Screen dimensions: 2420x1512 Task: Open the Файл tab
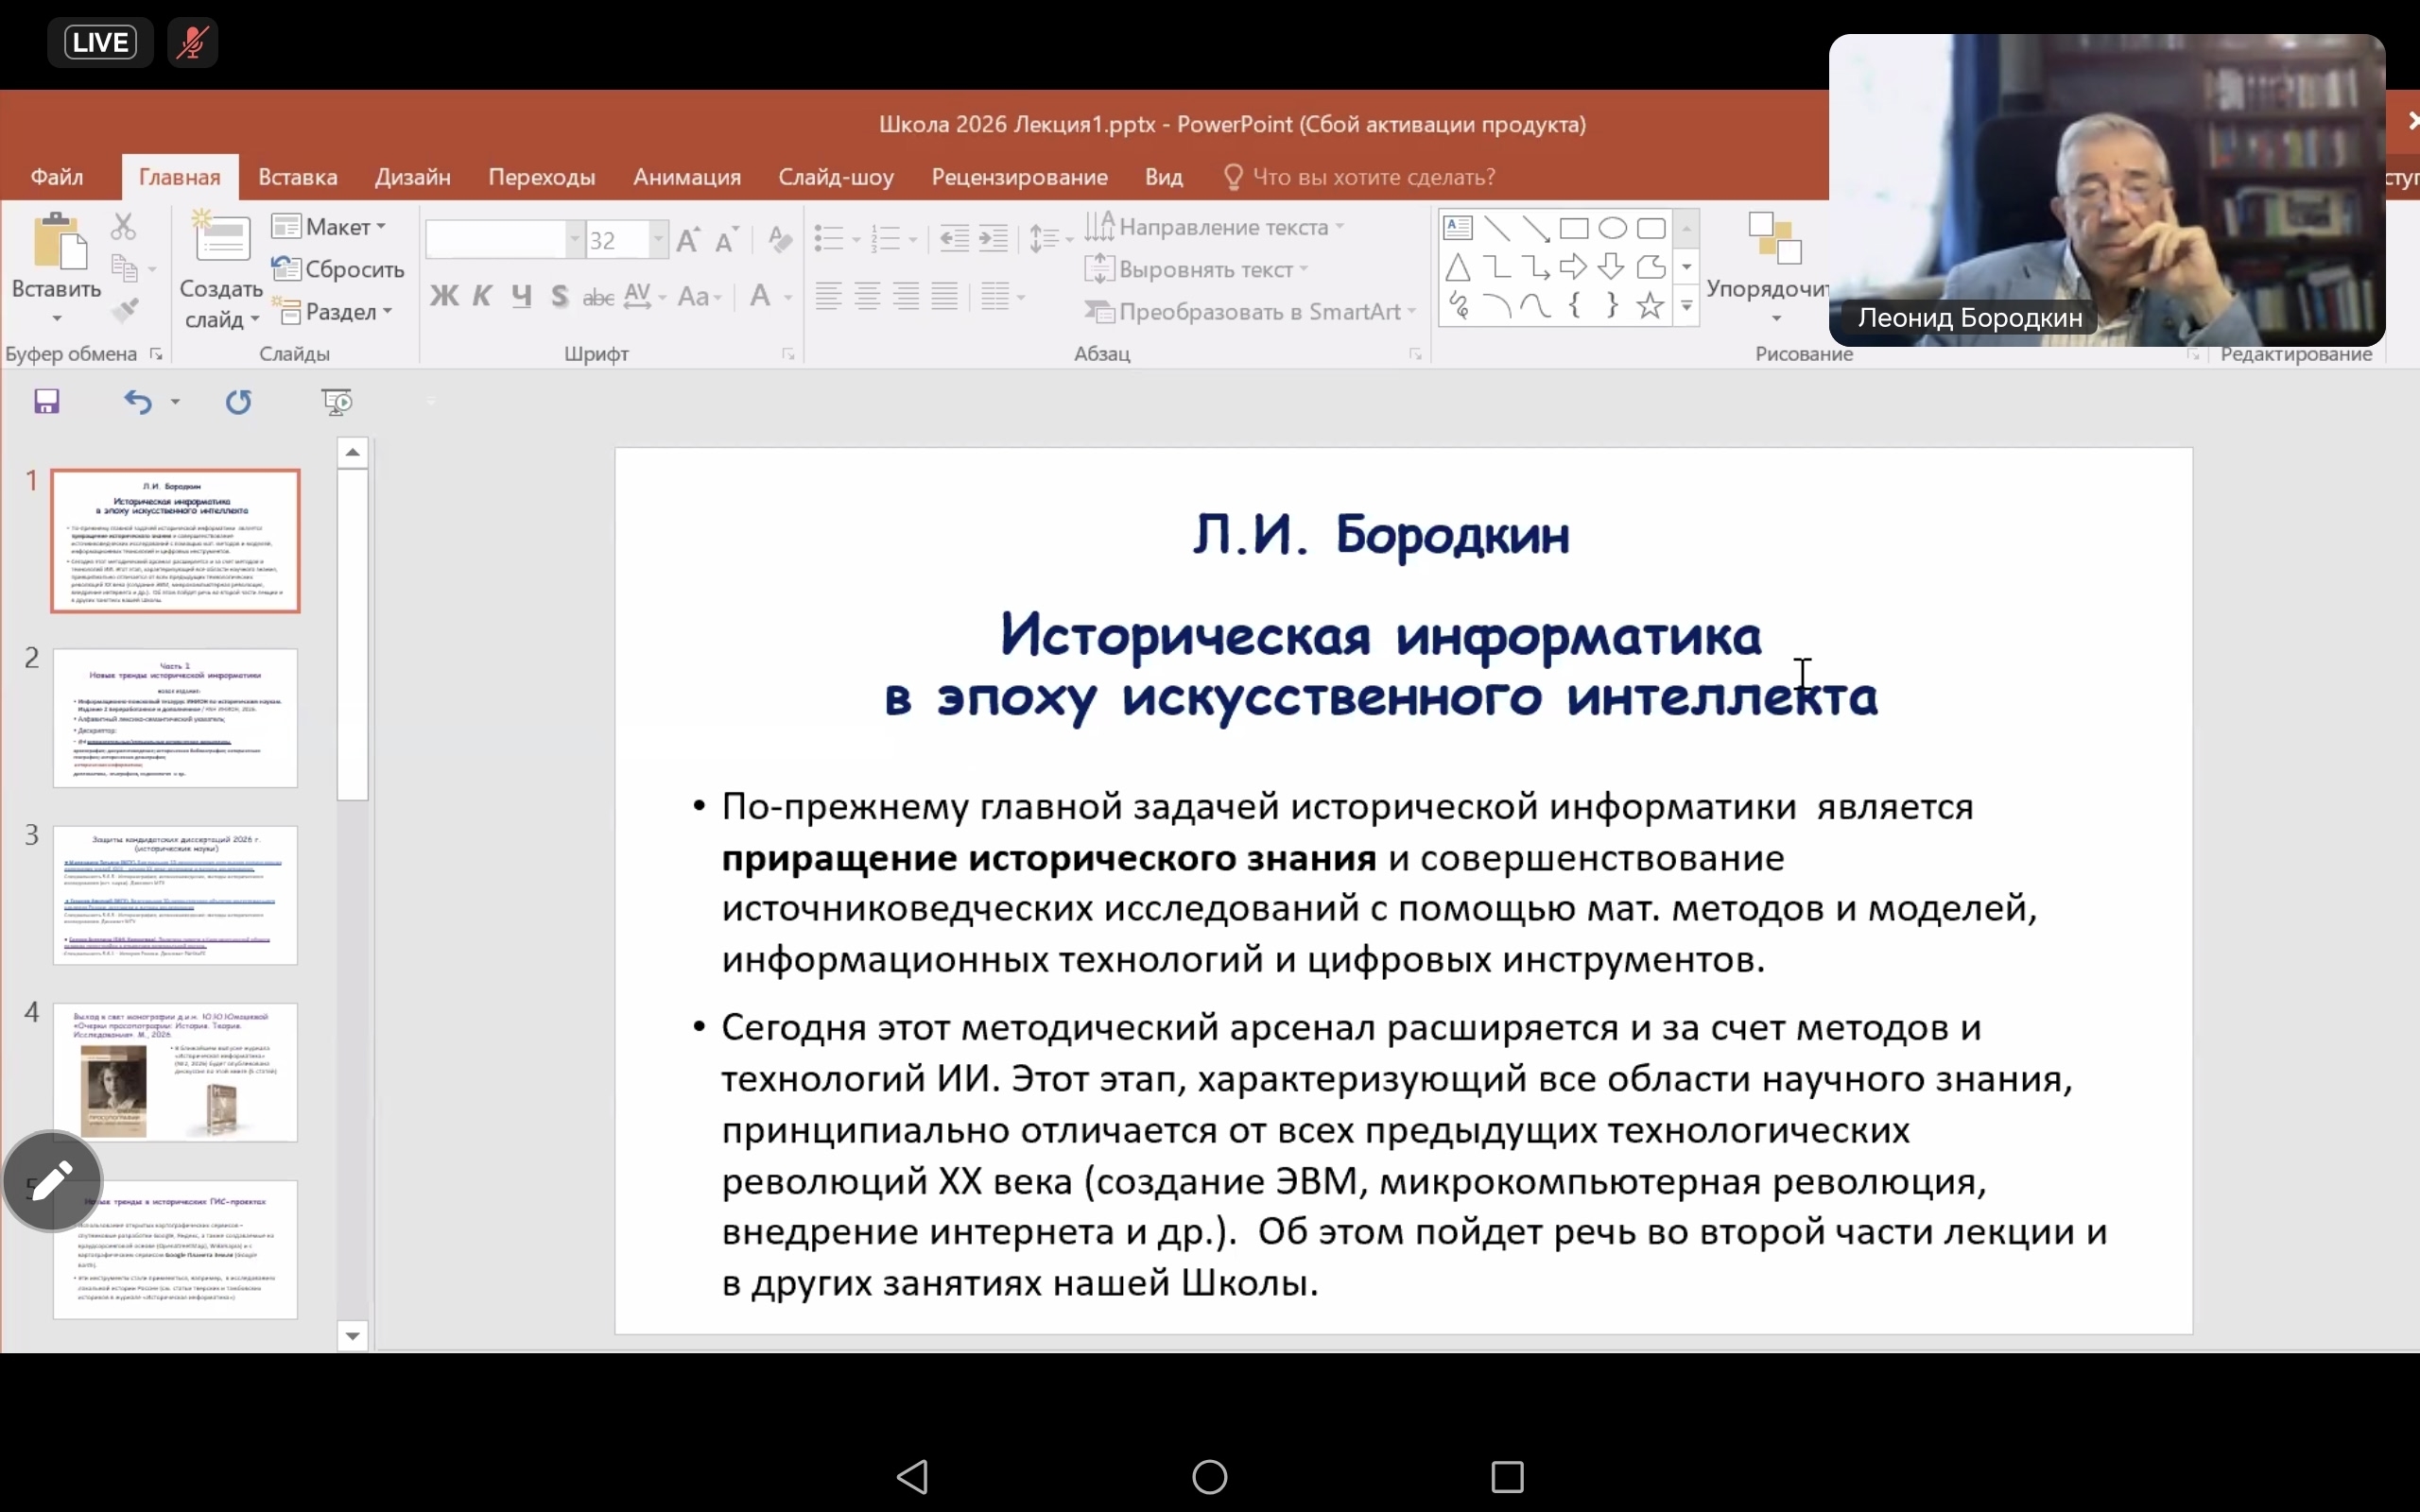click(x=57, y=177)
